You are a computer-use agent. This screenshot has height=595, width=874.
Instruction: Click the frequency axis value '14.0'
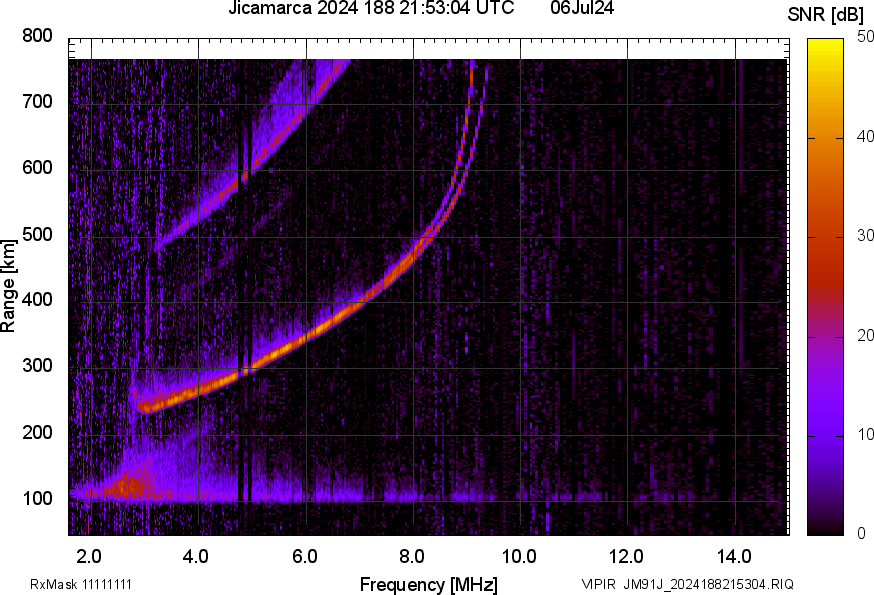pos(734,557)
